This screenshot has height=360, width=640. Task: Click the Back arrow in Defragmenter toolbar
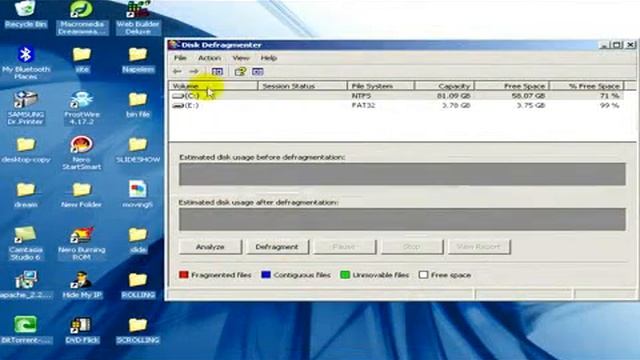177,71
